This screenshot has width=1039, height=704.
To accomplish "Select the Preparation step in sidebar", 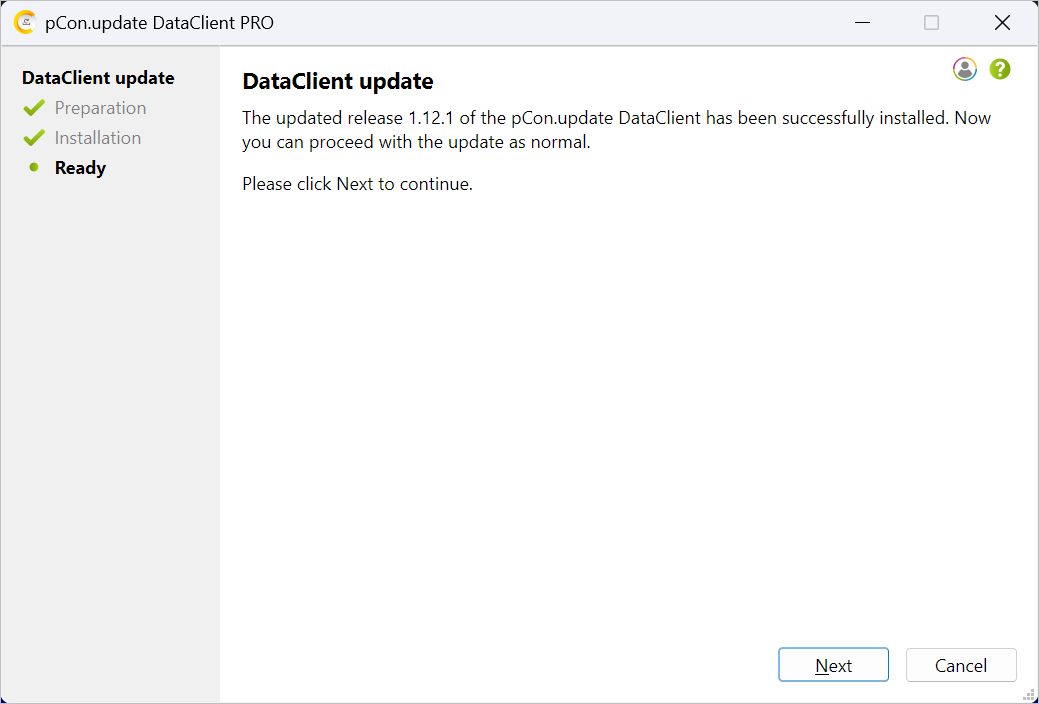I will tap(101, 107).
